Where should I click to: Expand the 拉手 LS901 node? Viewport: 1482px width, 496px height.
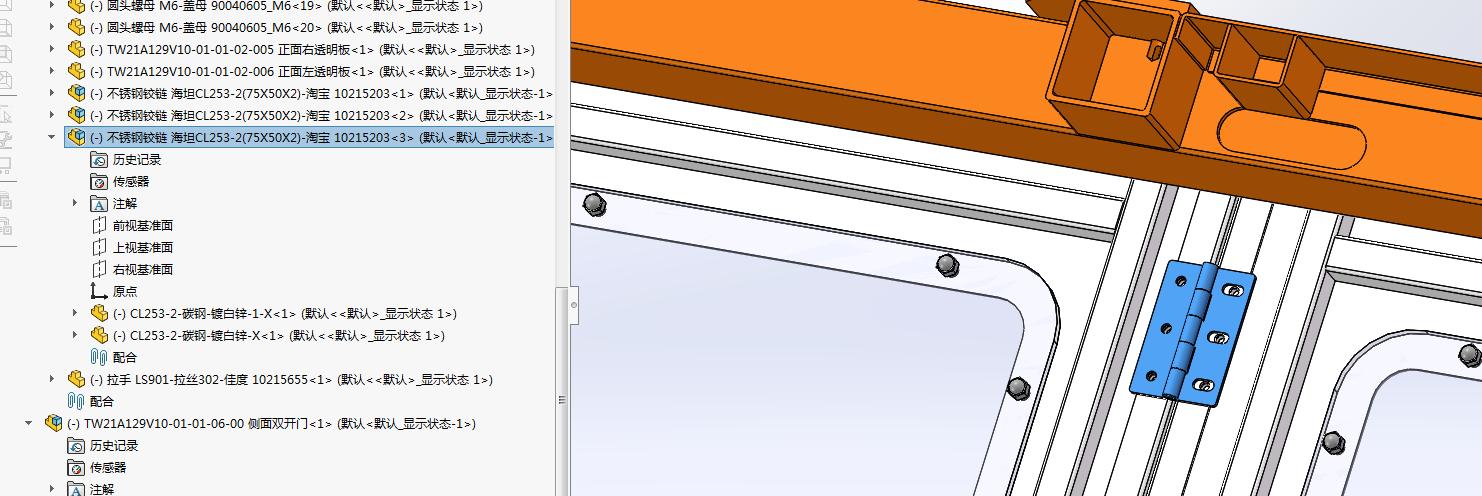pyautogui.click(x=52, y=380)
